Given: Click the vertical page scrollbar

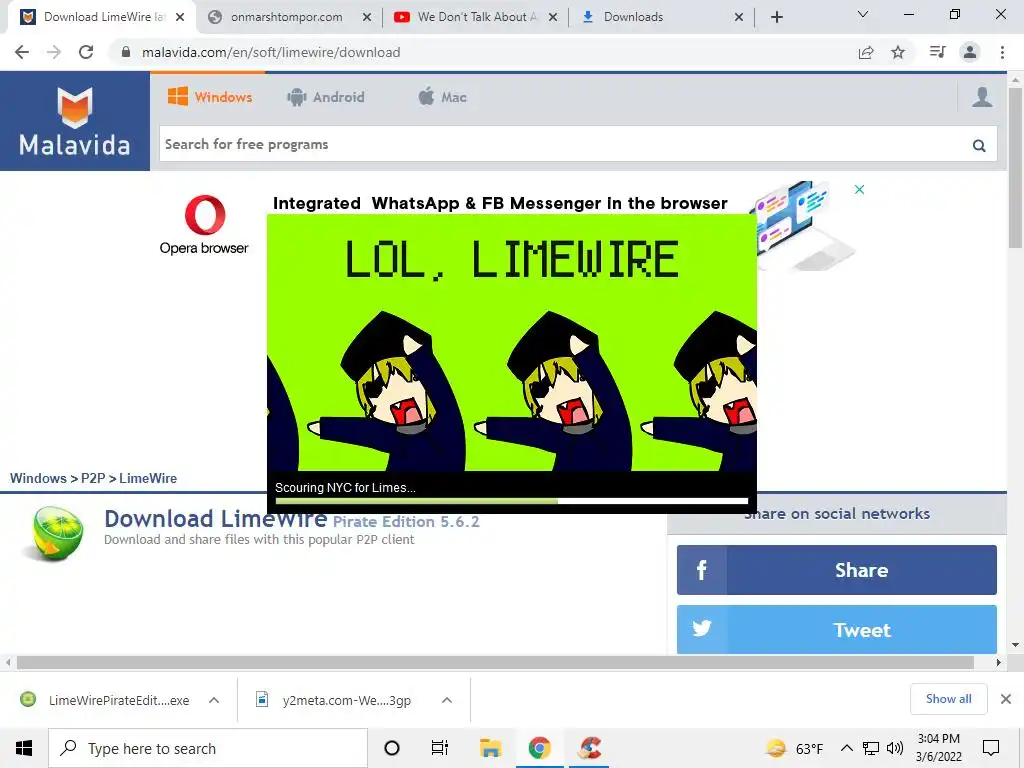Looking at the screenshot, I should (1015, 168).
